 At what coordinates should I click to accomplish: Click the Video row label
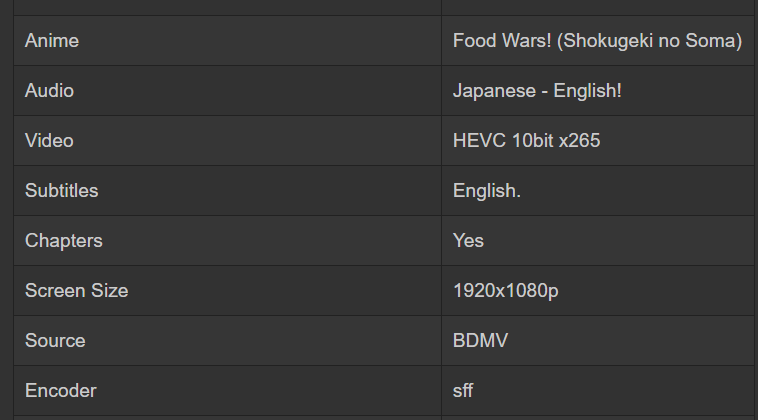[49, 141]
